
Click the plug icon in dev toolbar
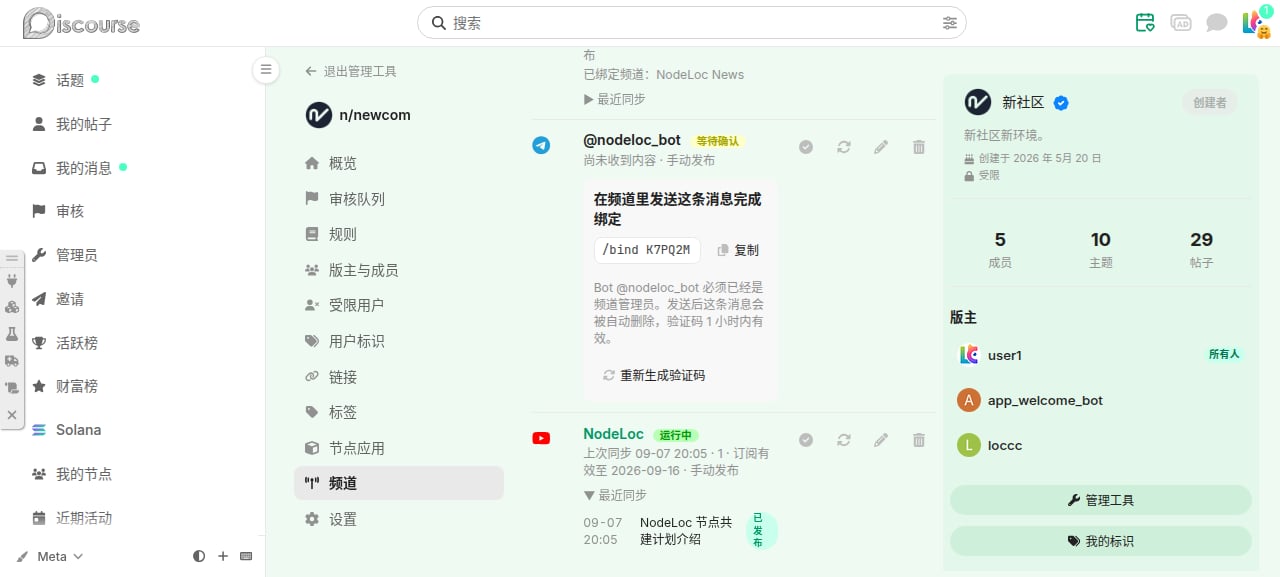(x=12, y=281)
